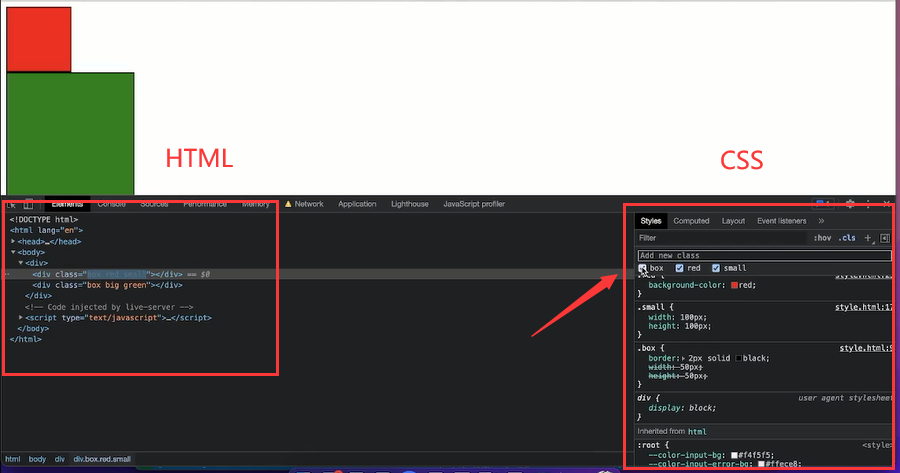Uncheck the box class checkbox
The image size is (900, 473).
click(x=642, y=268)
